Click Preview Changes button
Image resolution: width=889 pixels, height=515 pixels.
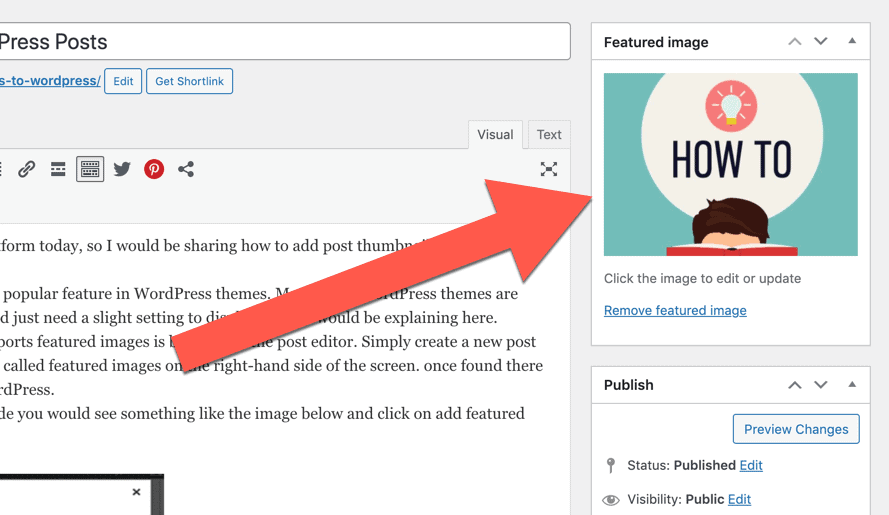pyautogui.click(x=796, y=429)
